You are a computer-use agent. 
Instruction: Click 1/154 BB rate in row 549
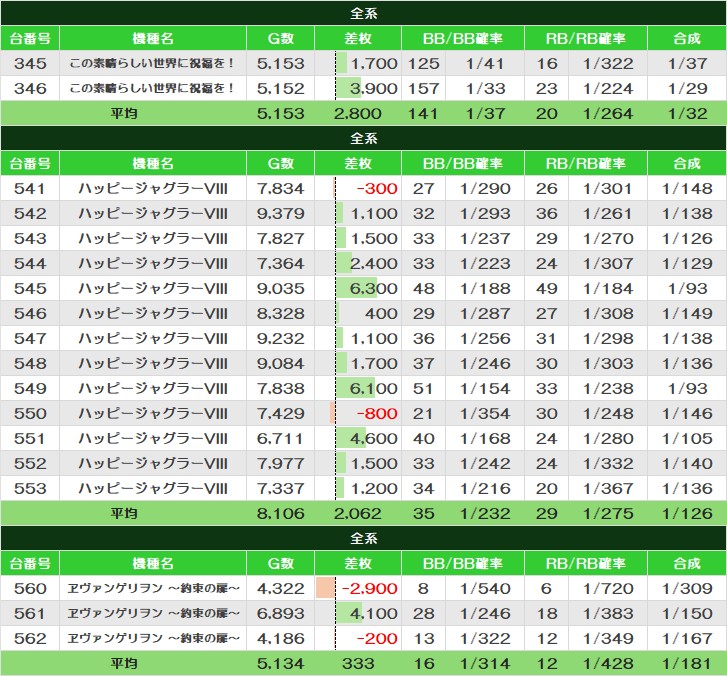pos(485,389)
